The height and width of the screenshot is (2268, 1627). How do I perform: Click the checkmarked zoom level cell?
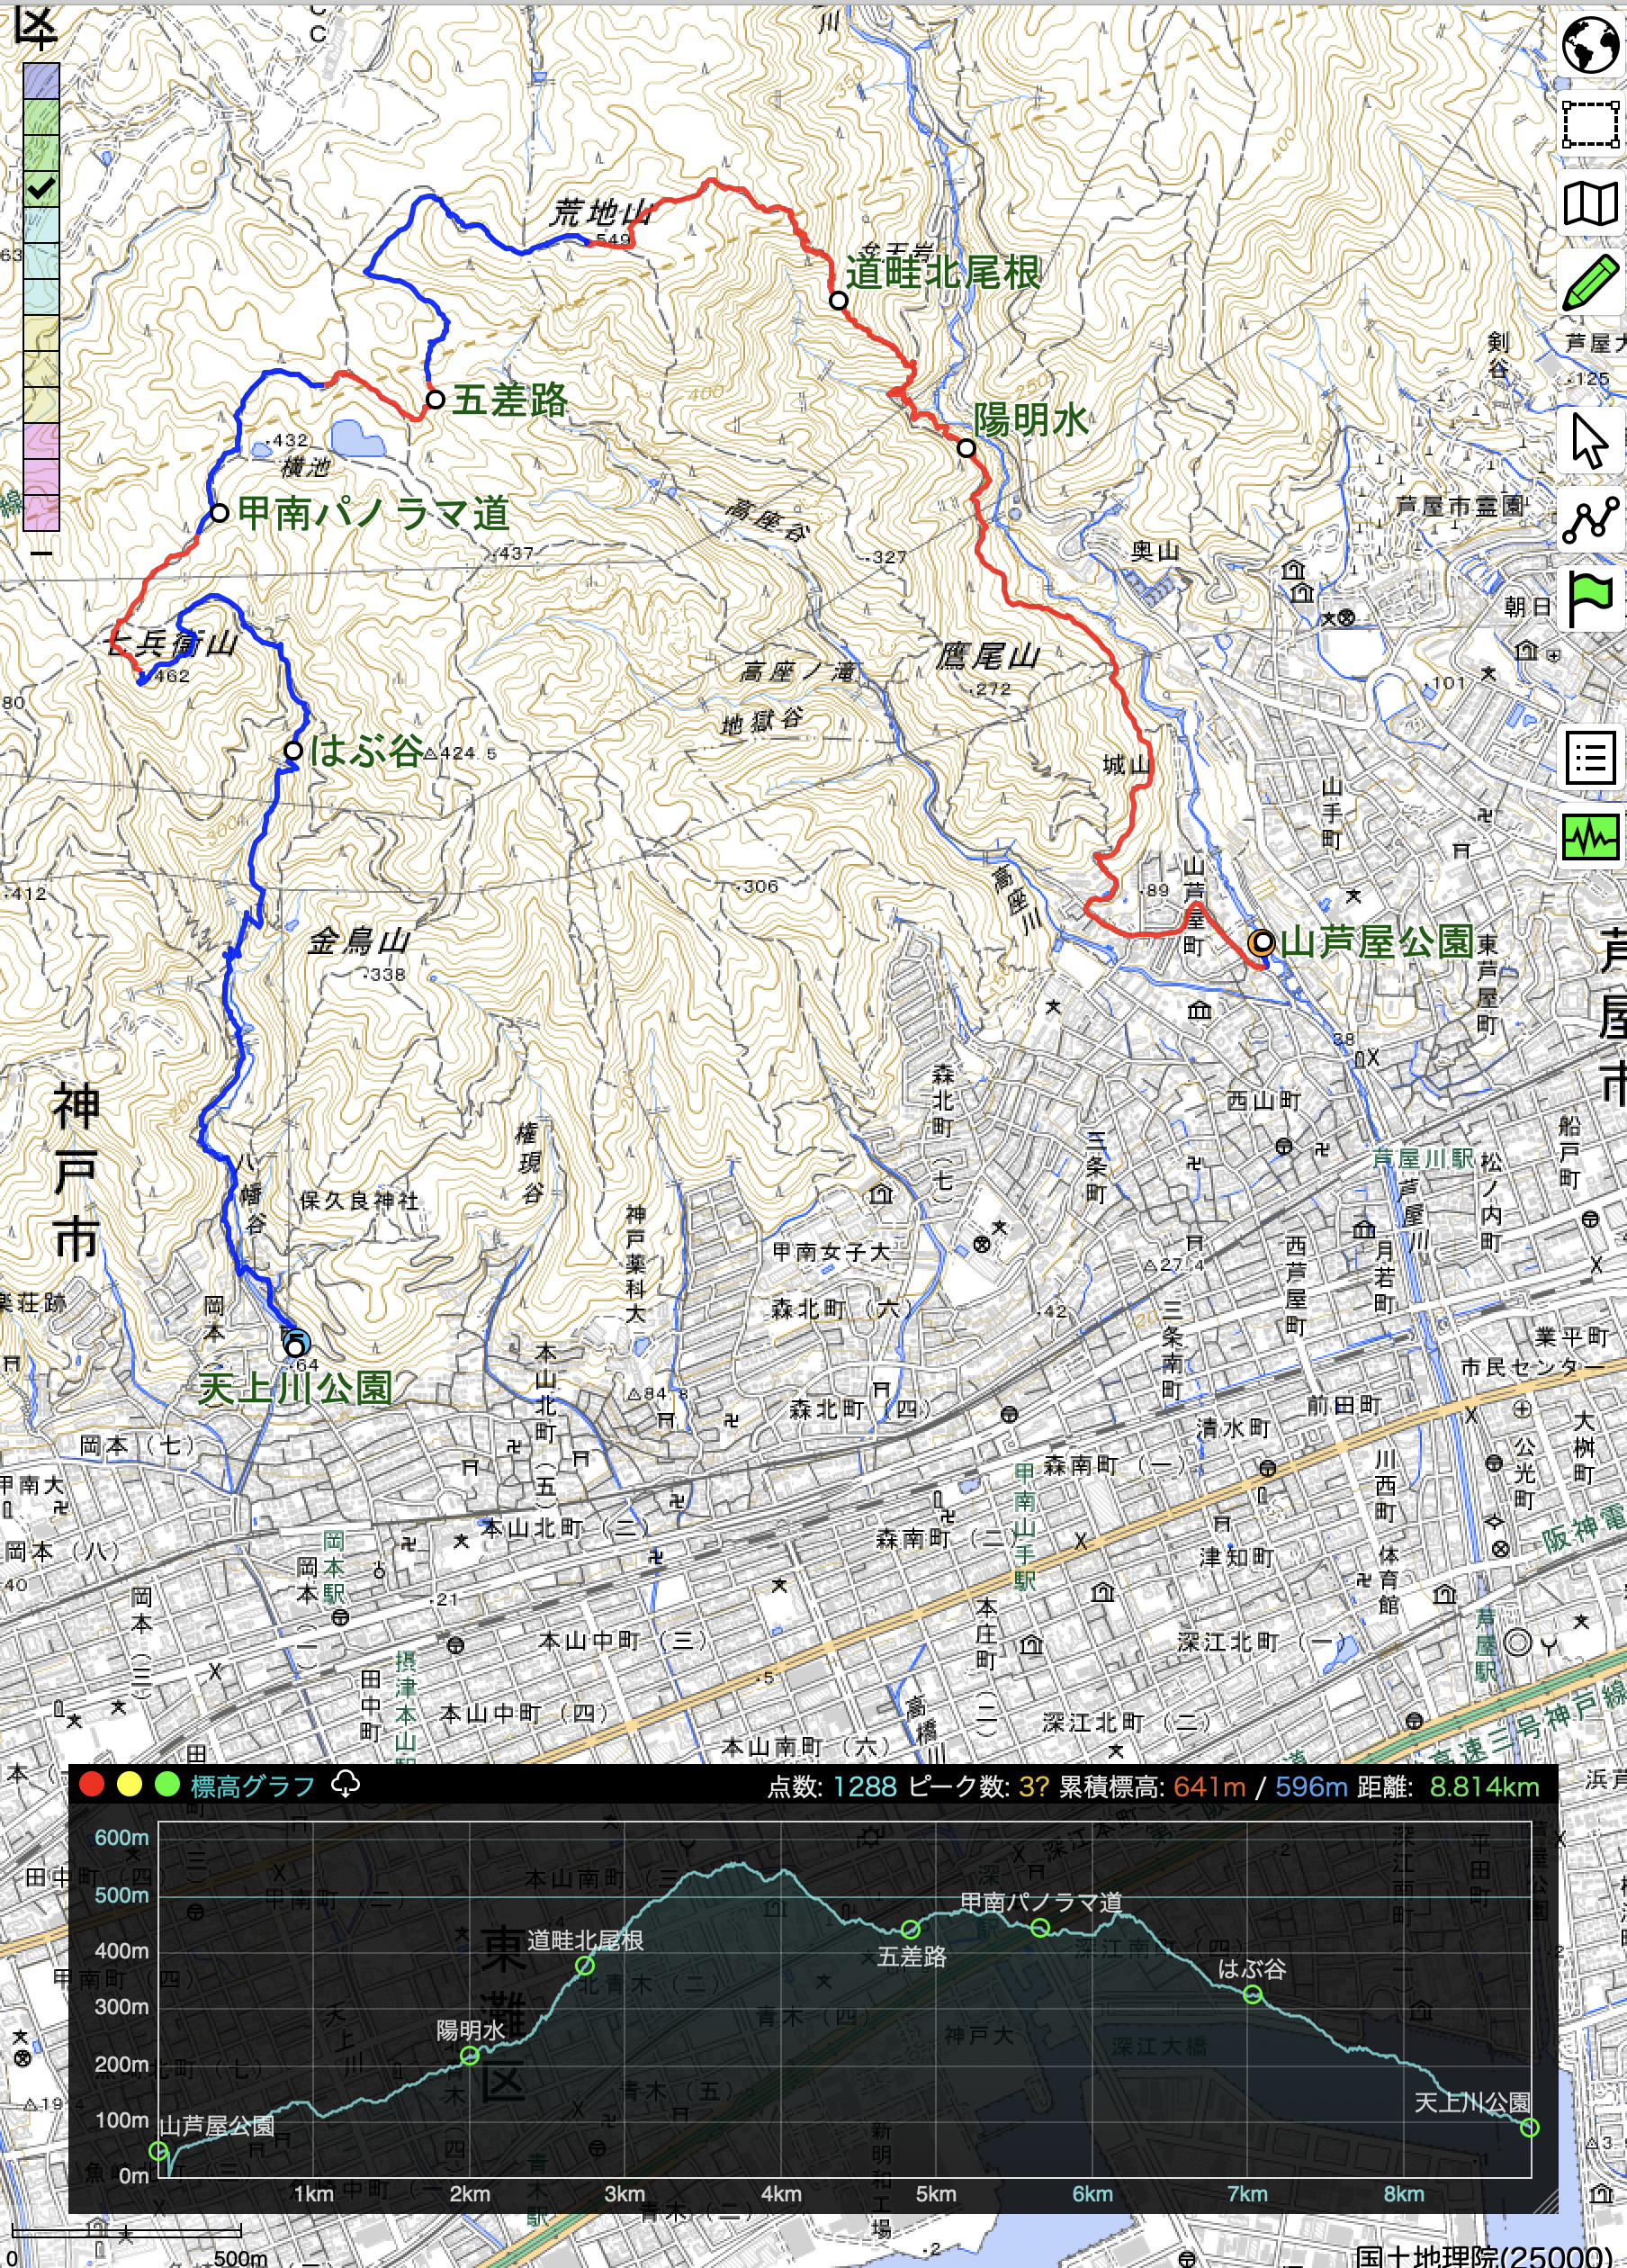click(41, 188)
